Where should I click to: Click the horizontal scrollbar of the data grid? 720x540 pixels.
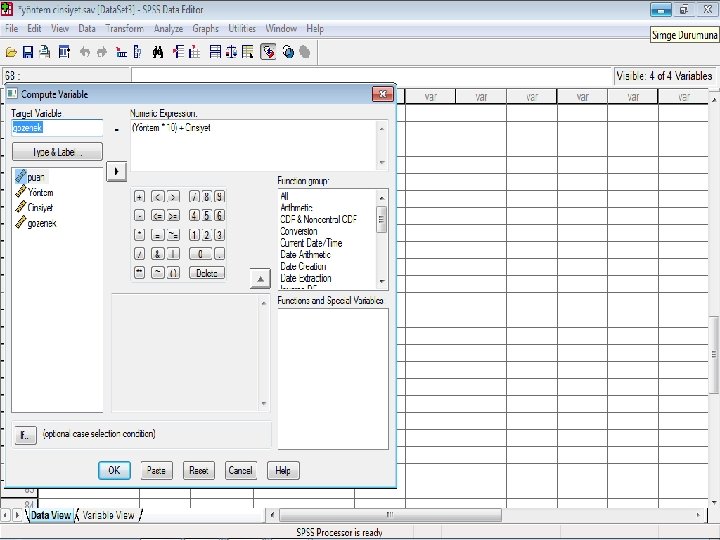[391, 515]
